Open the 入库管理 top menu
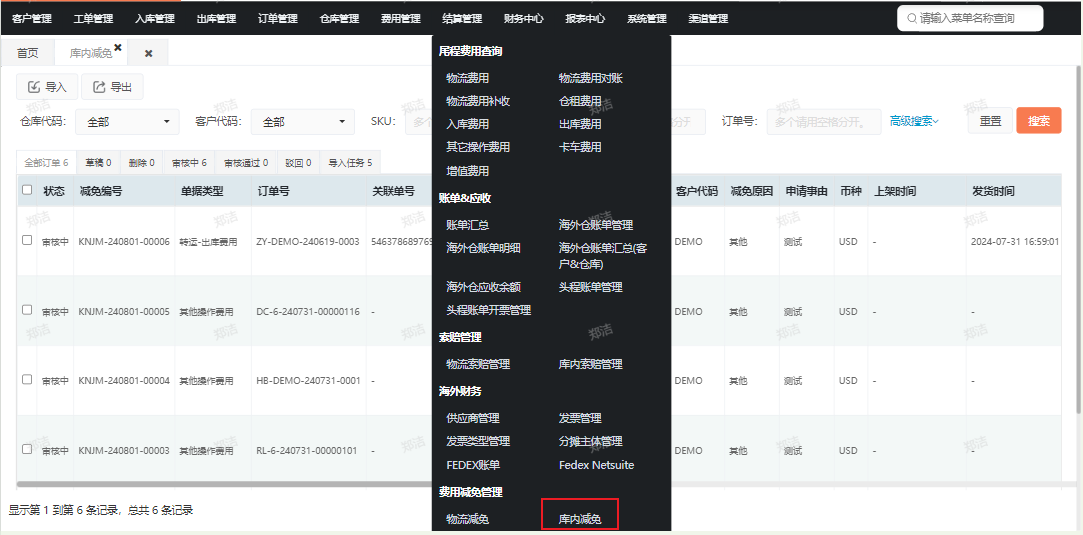Viewport: 1083px width, 535px height. [155, 19]
